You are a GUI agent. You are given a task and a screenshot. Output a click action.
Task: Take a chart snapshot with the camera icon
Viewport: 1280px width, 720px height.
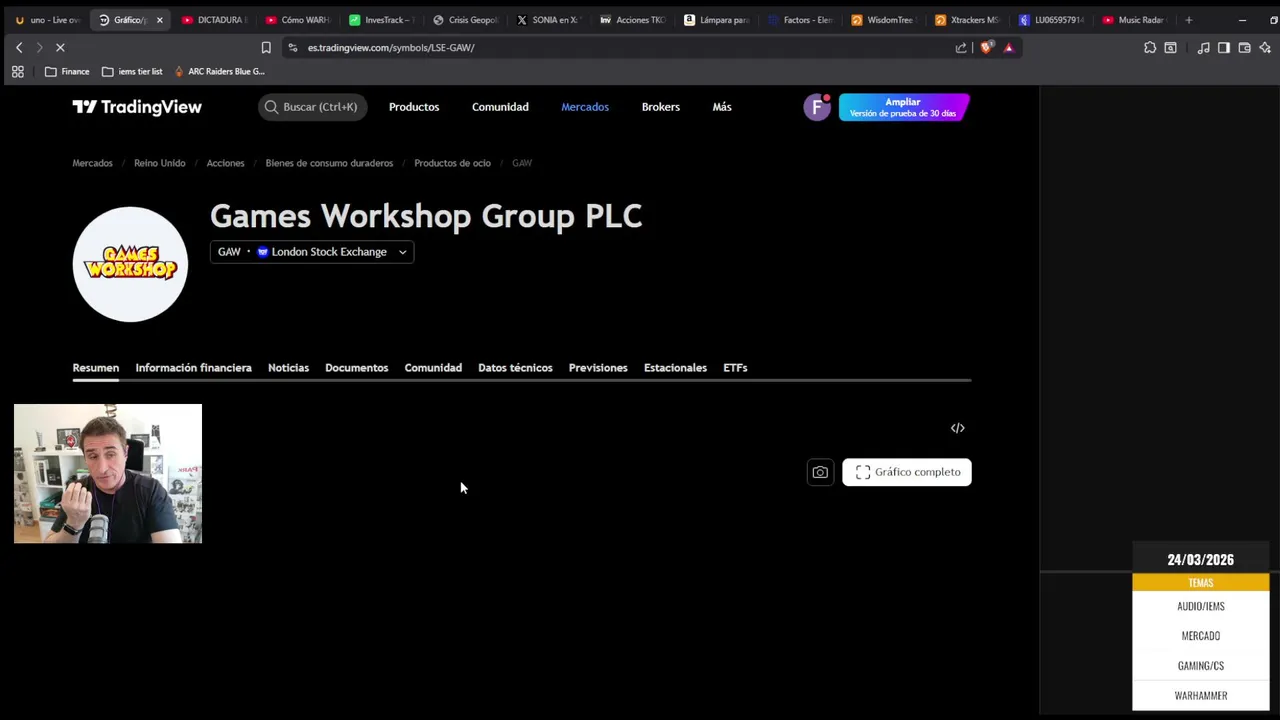tap(820, 472)
